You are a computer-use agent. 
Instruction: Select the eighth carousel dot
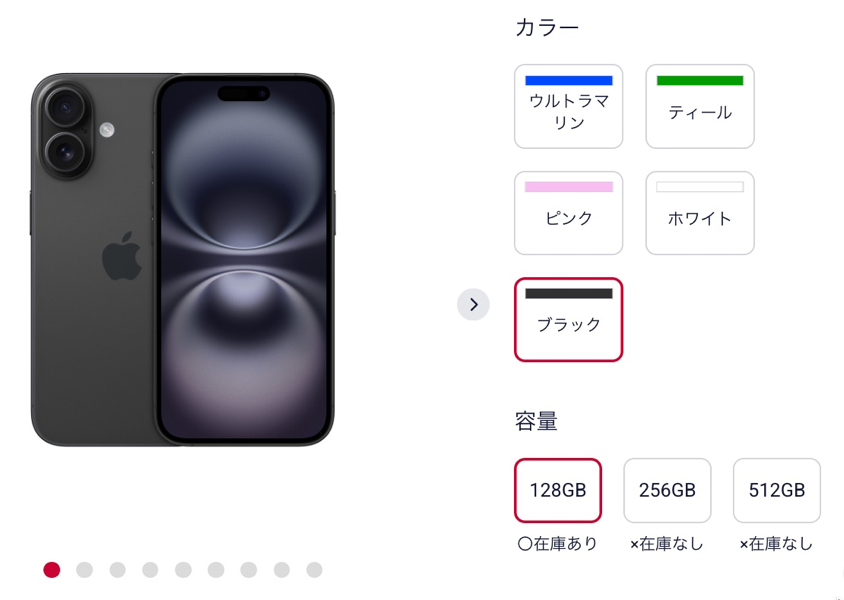click(x=282, y=570)
